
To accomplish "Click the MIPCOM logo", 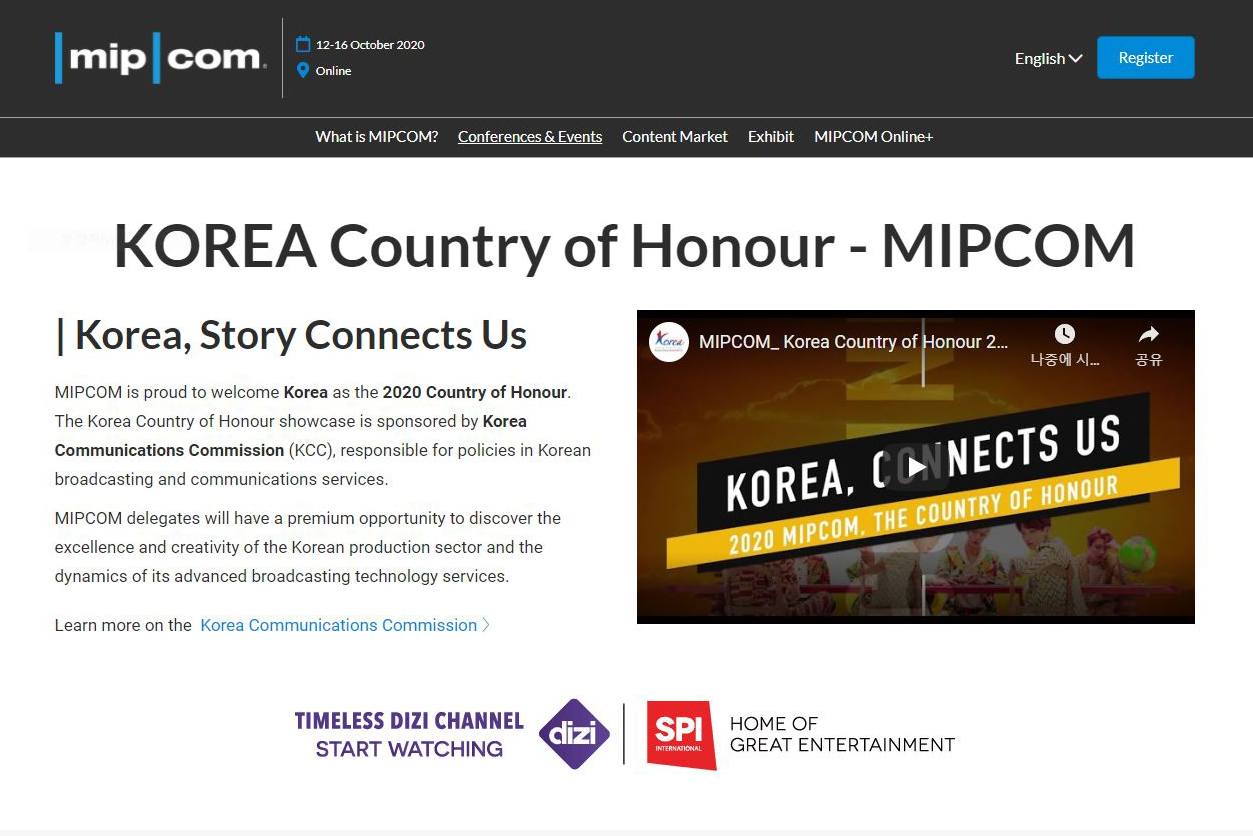I will click(x=161, y=58).
